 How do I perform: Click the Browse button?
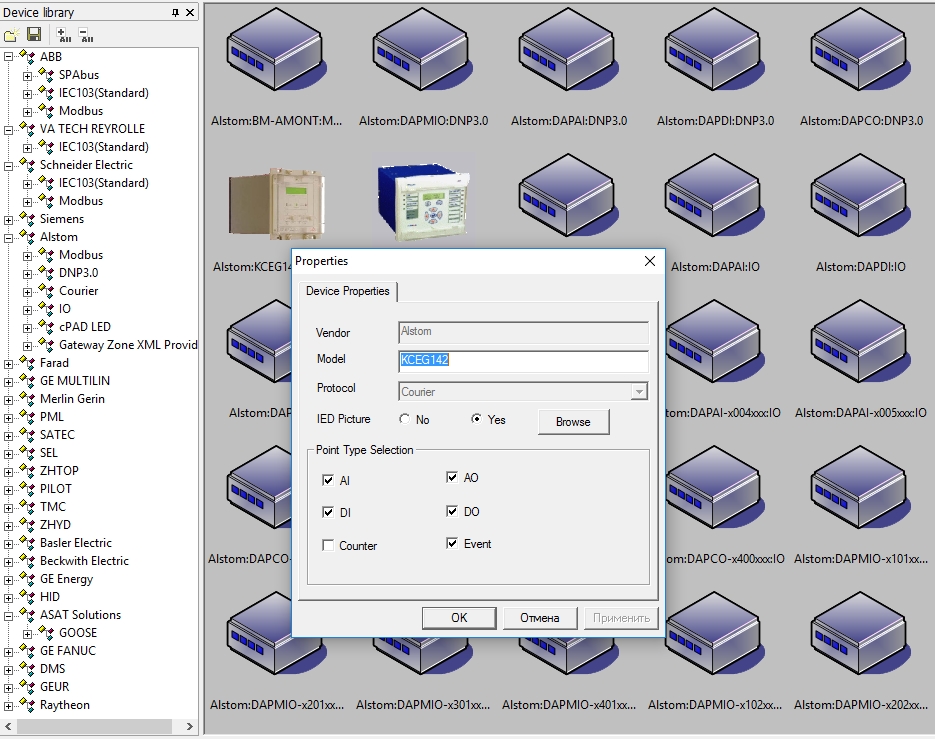pyautogui.click(x=573, y=422)
